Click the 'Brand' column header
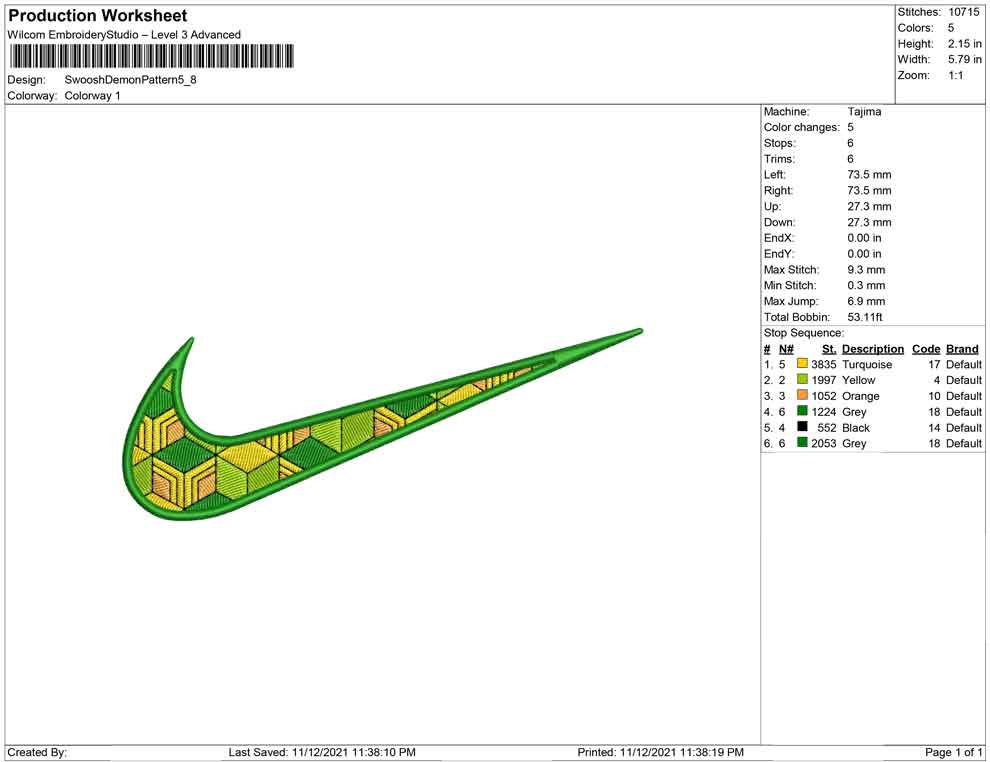 962,349
